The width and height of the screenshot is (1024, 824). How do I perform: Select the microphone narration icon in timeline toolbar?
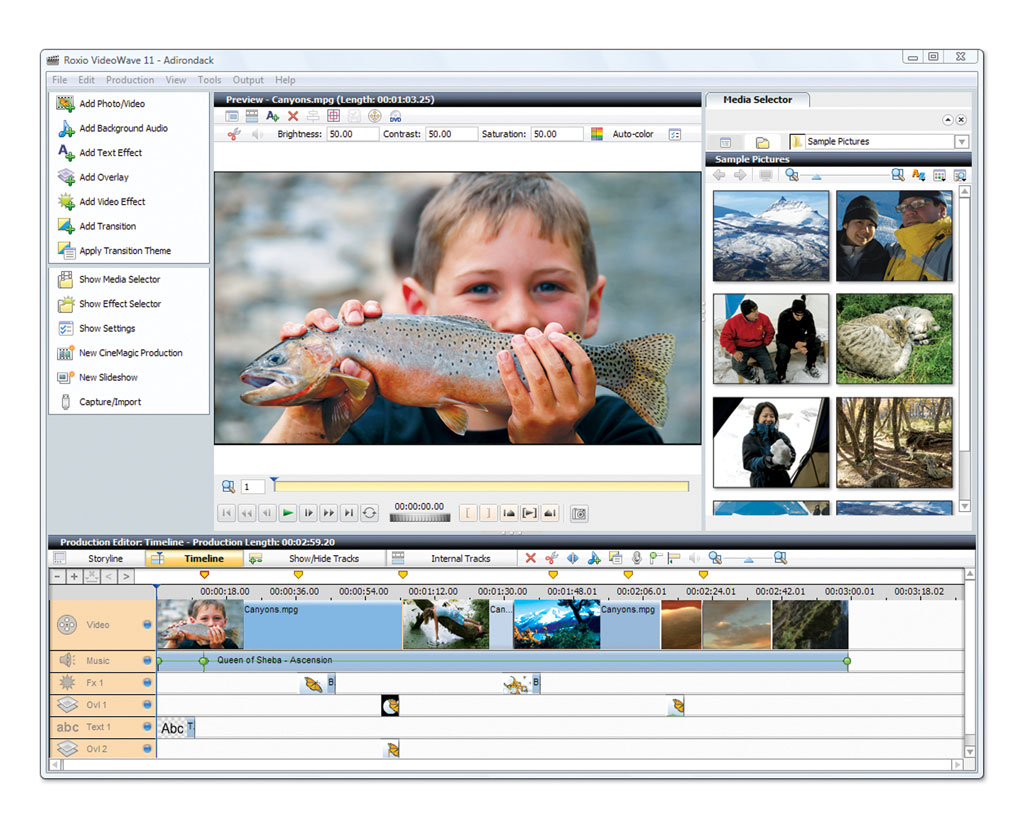coord(636,558)
